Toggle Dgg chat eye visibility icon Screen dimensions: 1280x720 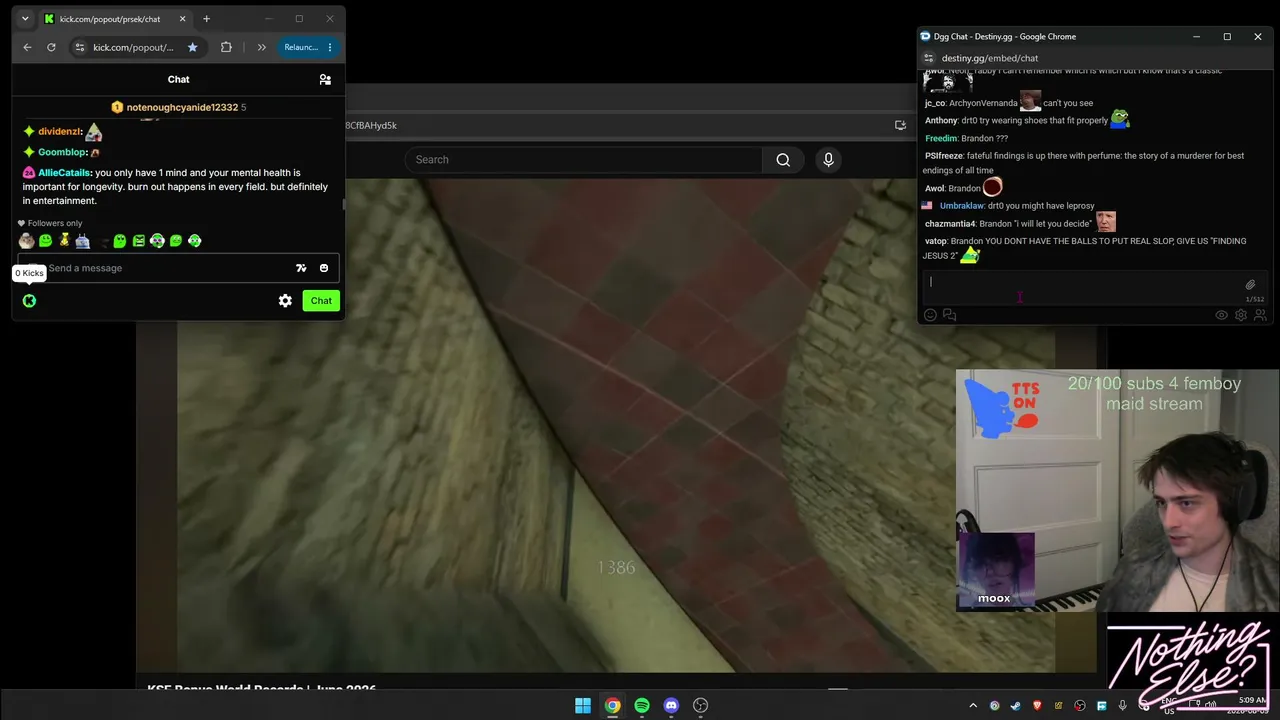(1221, 315)
